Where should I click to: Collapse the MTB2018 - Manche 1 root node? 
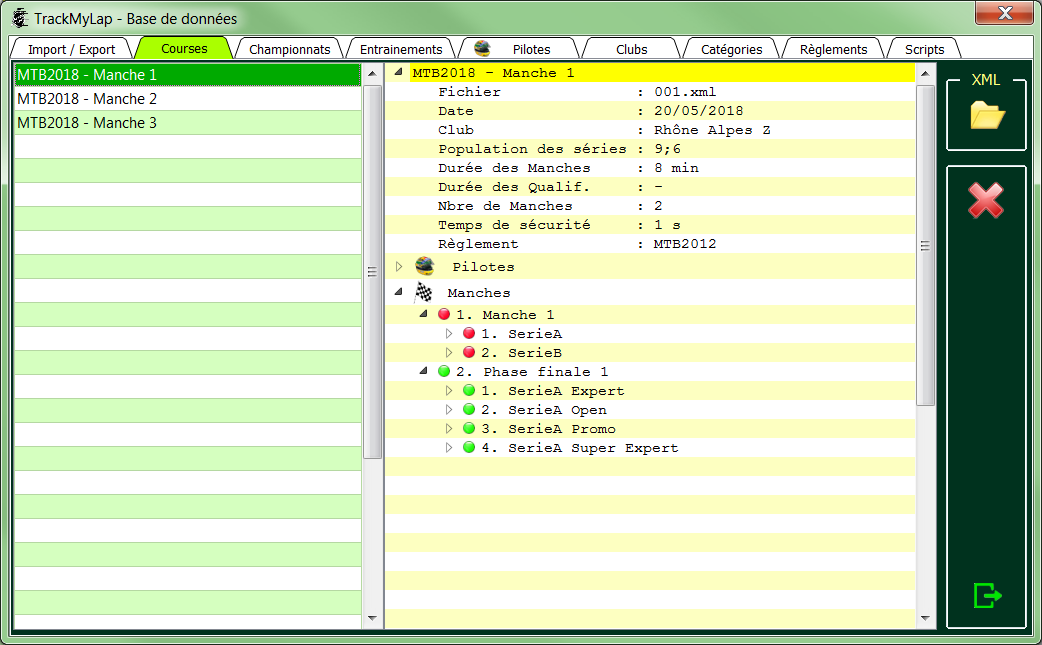coord(398,72)
